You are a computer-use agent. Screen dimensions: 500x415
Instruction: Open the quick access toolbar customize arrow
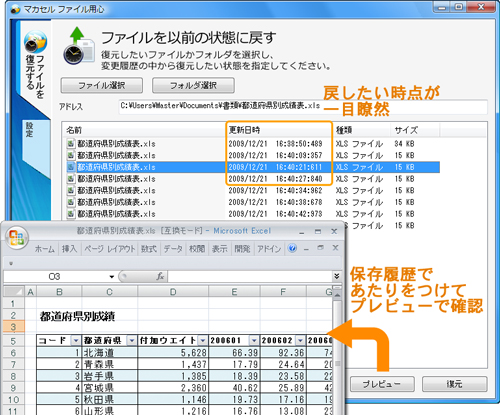[x=11, y=263]
